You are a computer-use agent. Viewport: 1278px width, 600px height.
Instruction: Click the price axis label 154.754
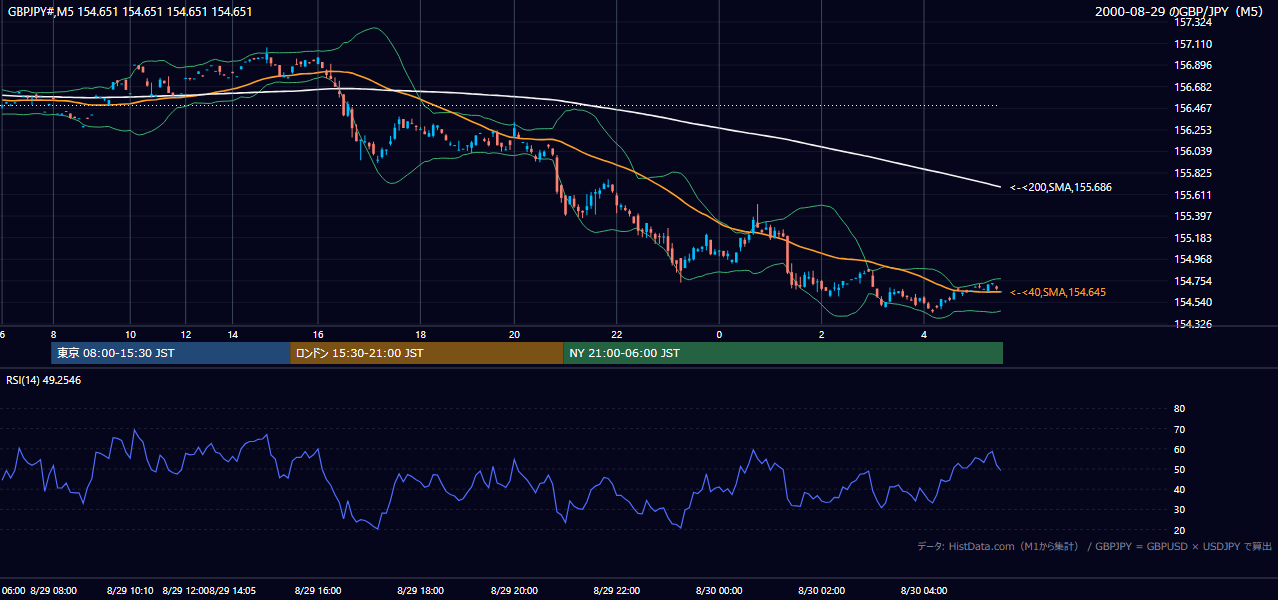point(1193,281)
